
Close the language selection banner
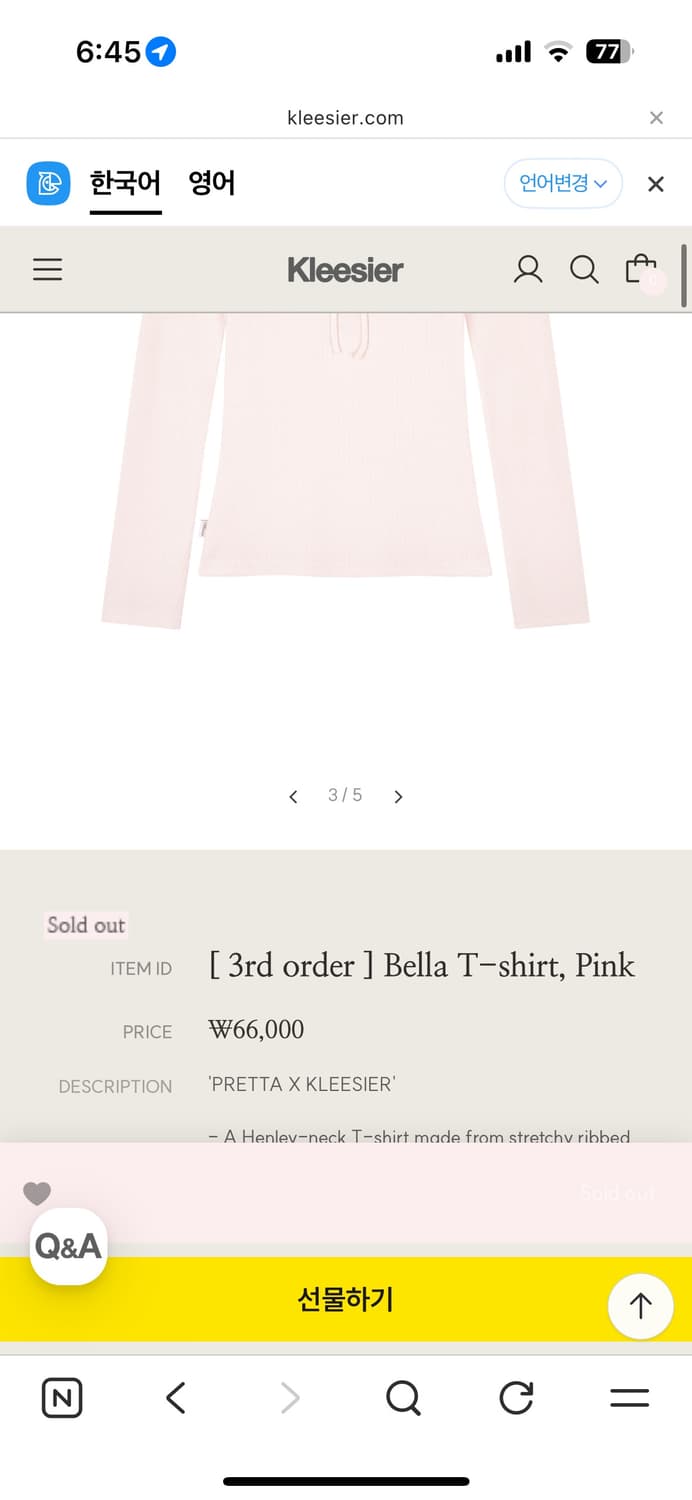[x=655, y=183]
